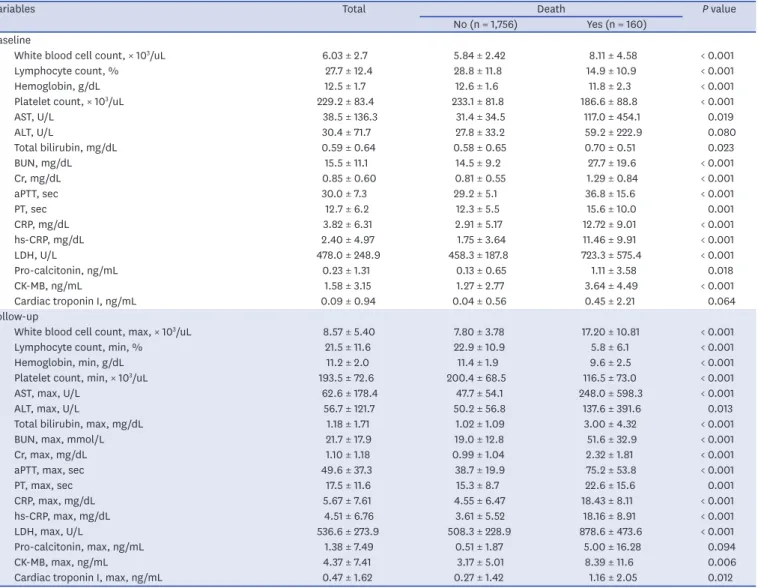Select the 'White blood cell count, max' row label
758x588 pixels.
tap(102, 332)
